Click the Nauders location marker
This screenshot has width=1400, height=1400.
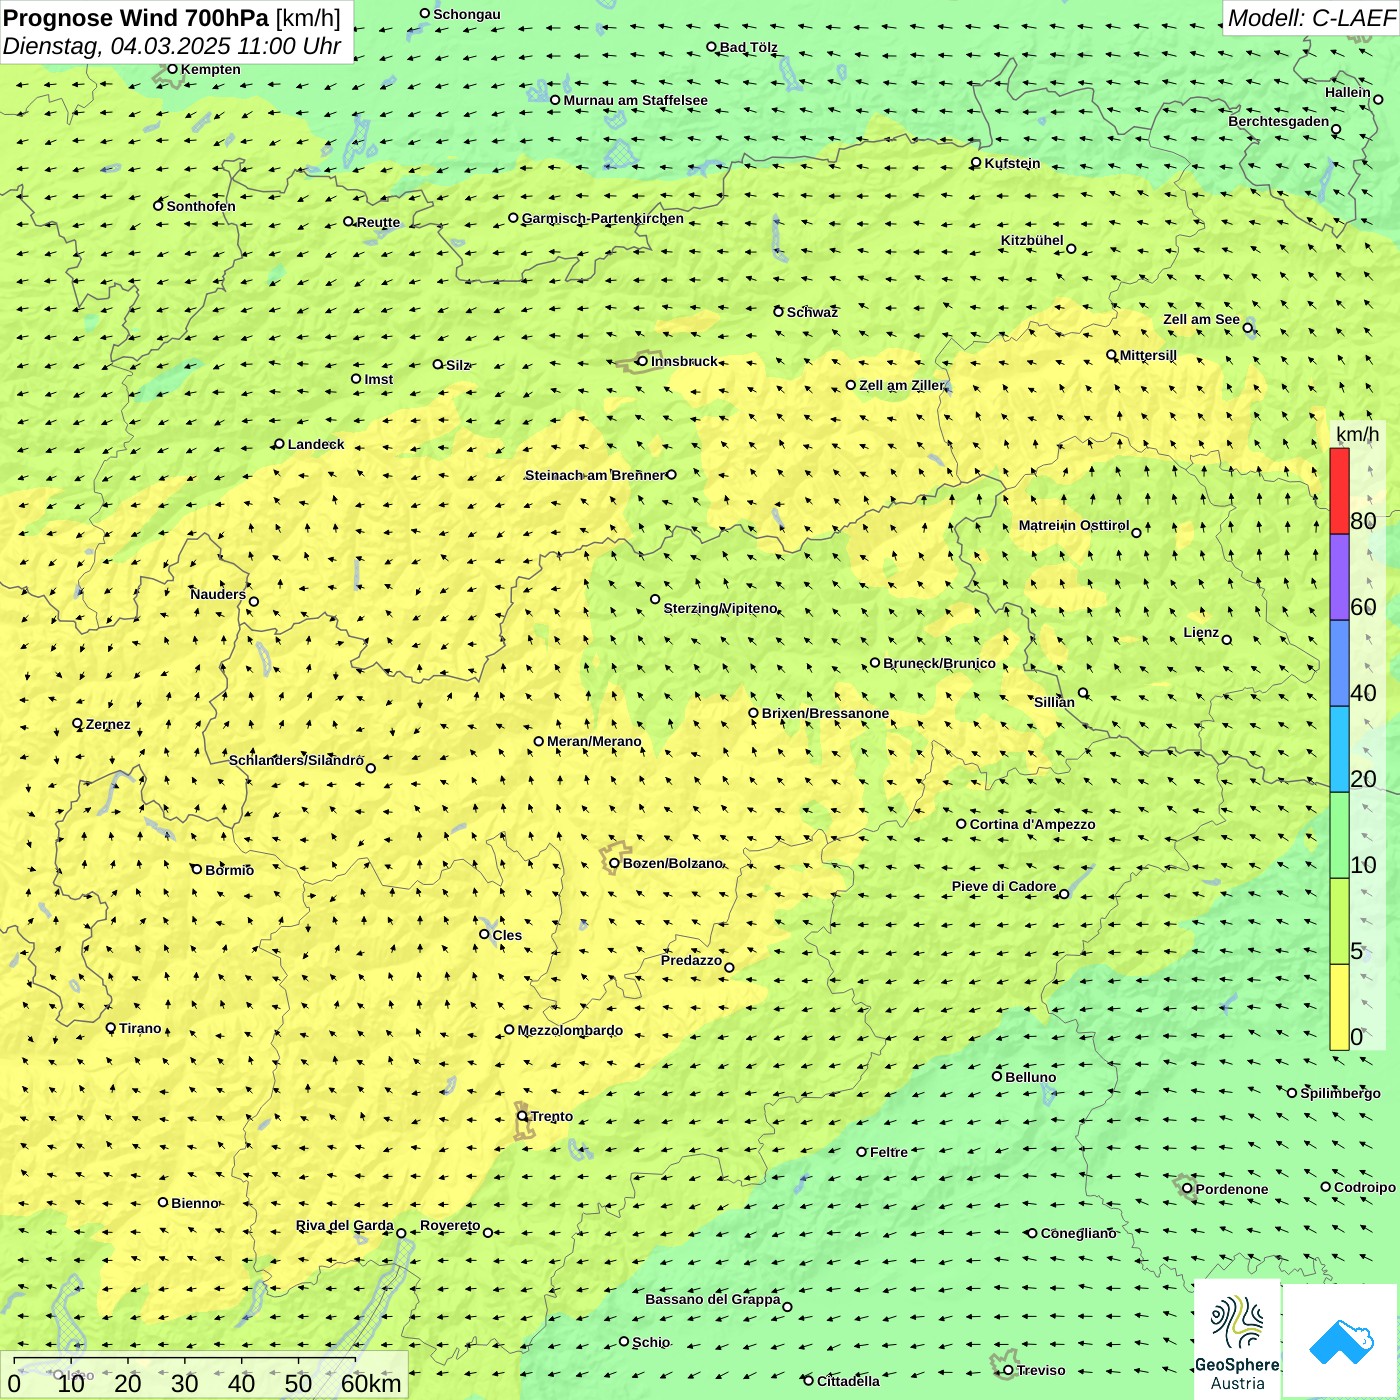coord(254,602)
